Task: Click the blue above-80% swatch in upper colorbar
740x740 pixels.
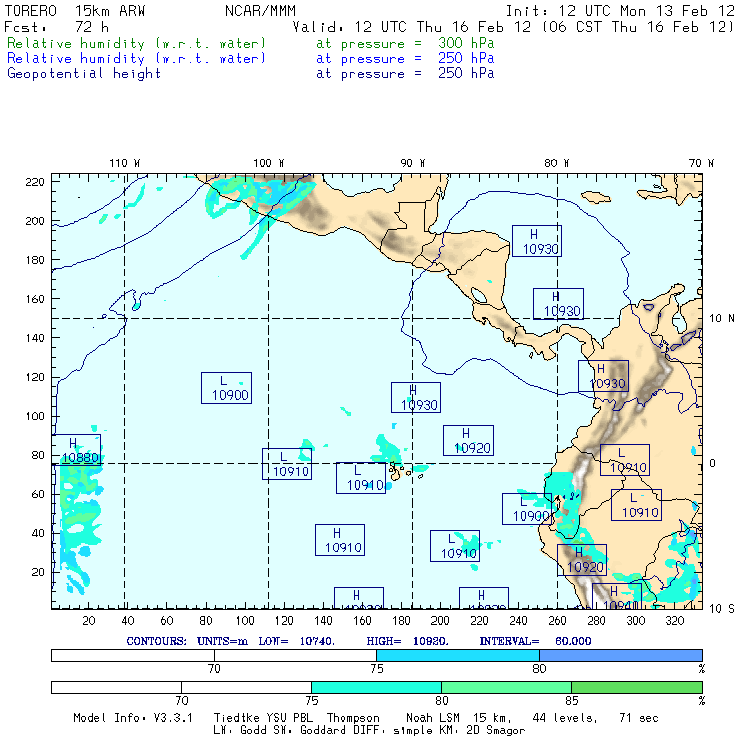Action: click(621, 655)
